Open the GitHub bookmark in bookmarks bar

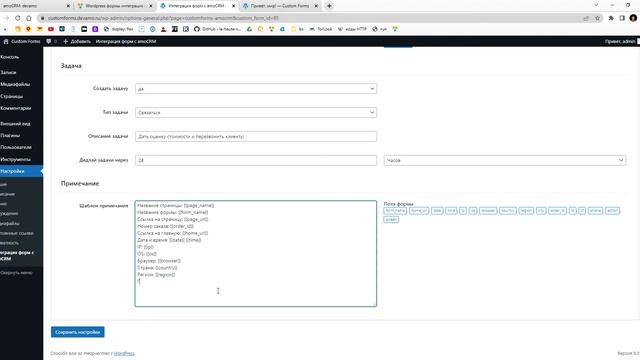(217, 29)
